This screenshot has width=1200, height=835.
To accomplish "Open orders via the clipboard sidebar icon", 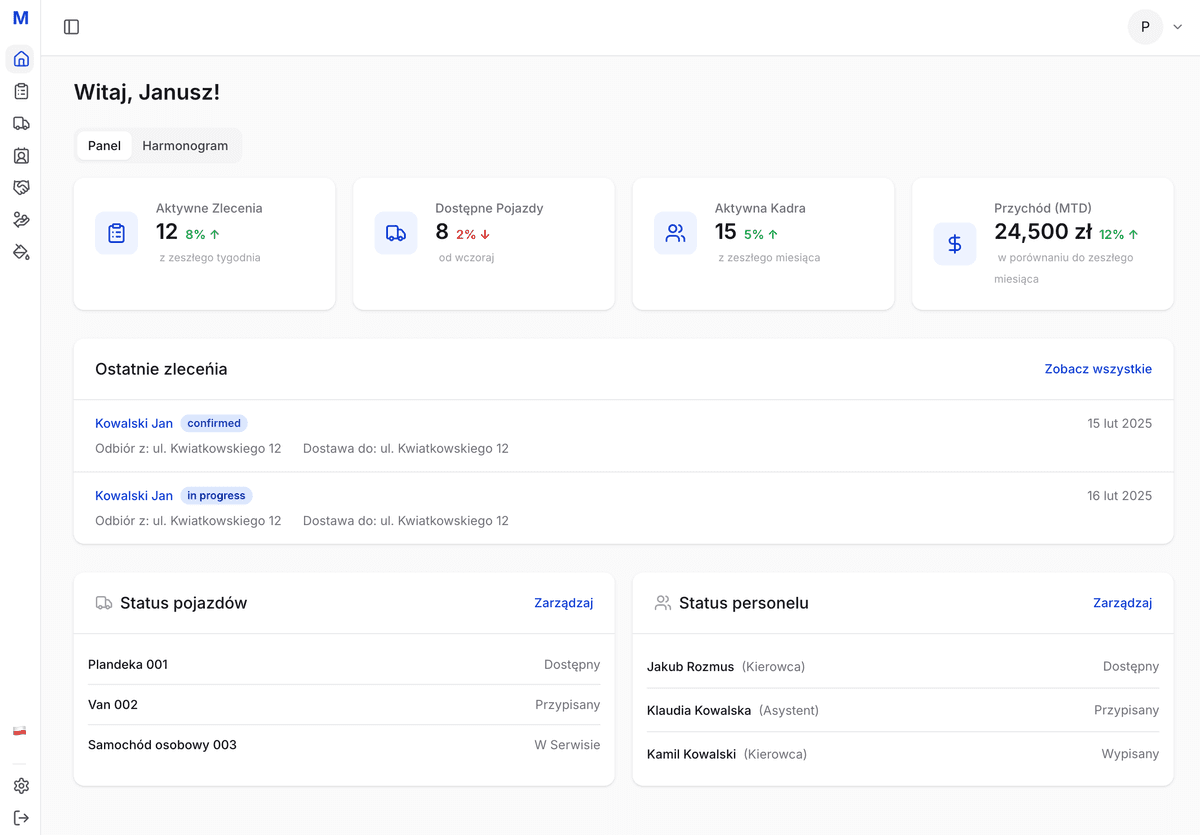I will point(20,90).
